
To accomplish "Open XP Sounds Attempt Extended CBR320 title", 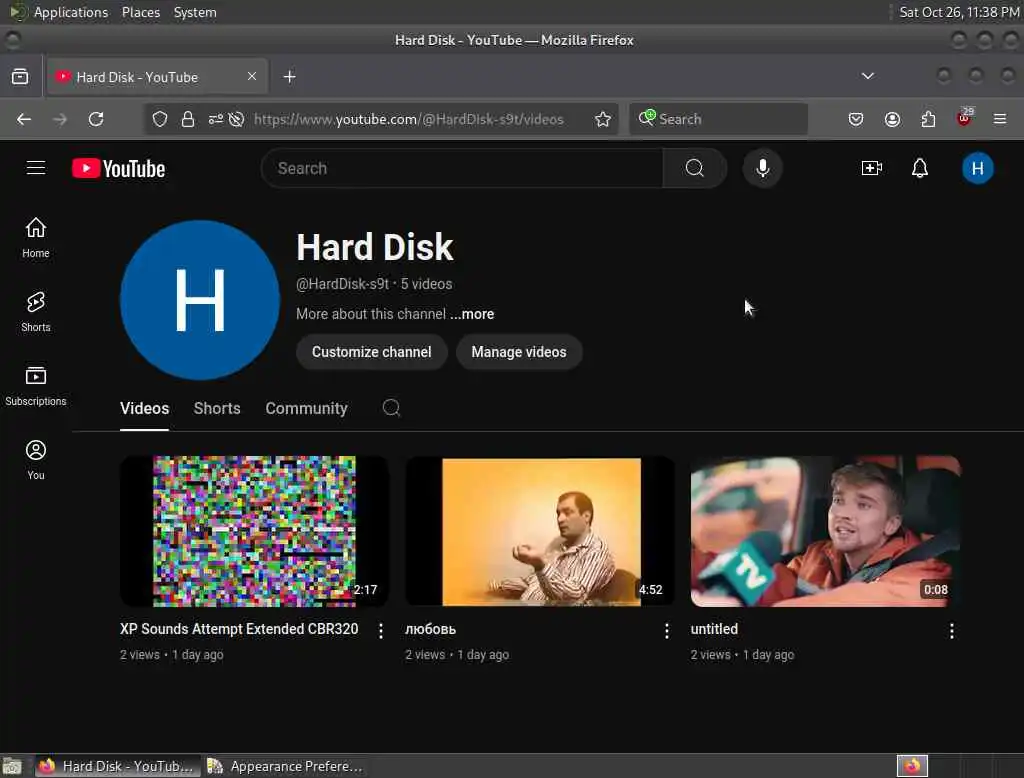I will [x=239, y=629].
